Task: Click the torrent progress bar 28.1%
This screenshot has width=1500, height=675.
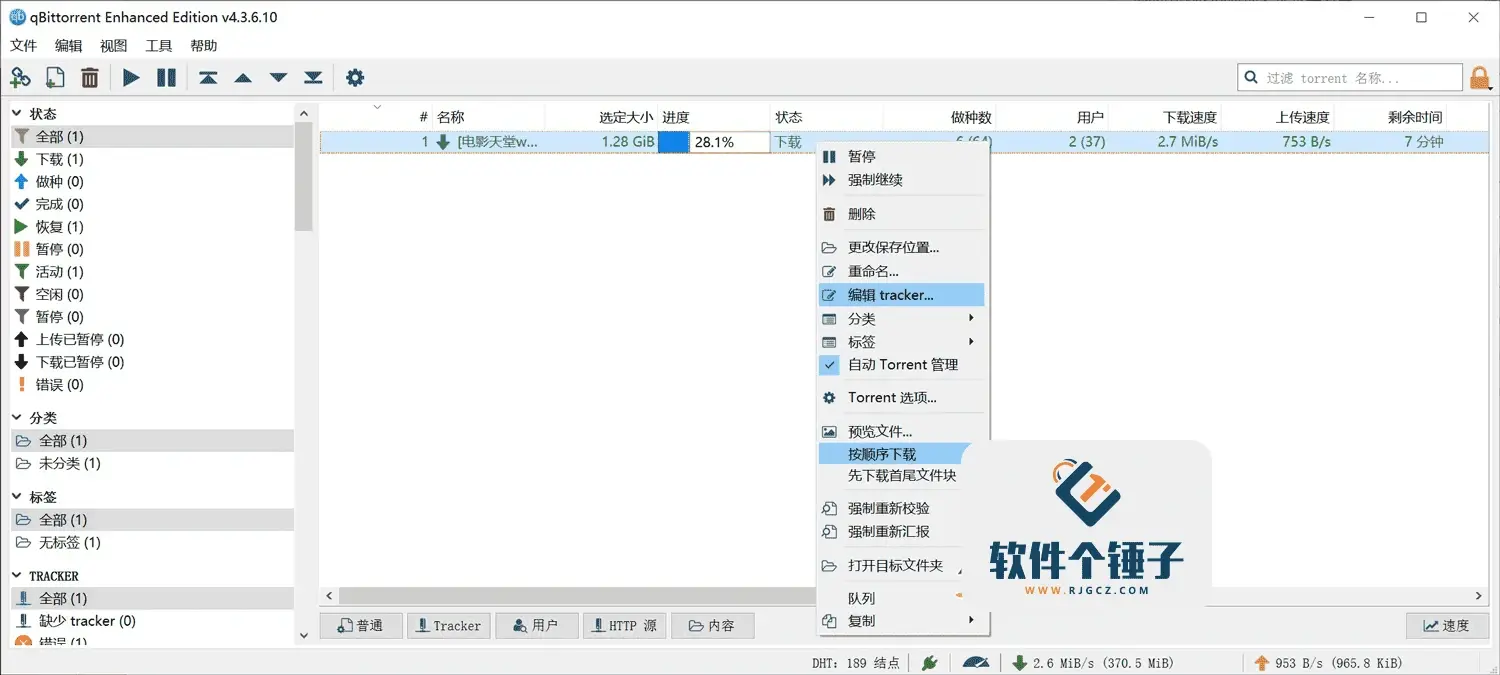Action: [x=714, y=142]
